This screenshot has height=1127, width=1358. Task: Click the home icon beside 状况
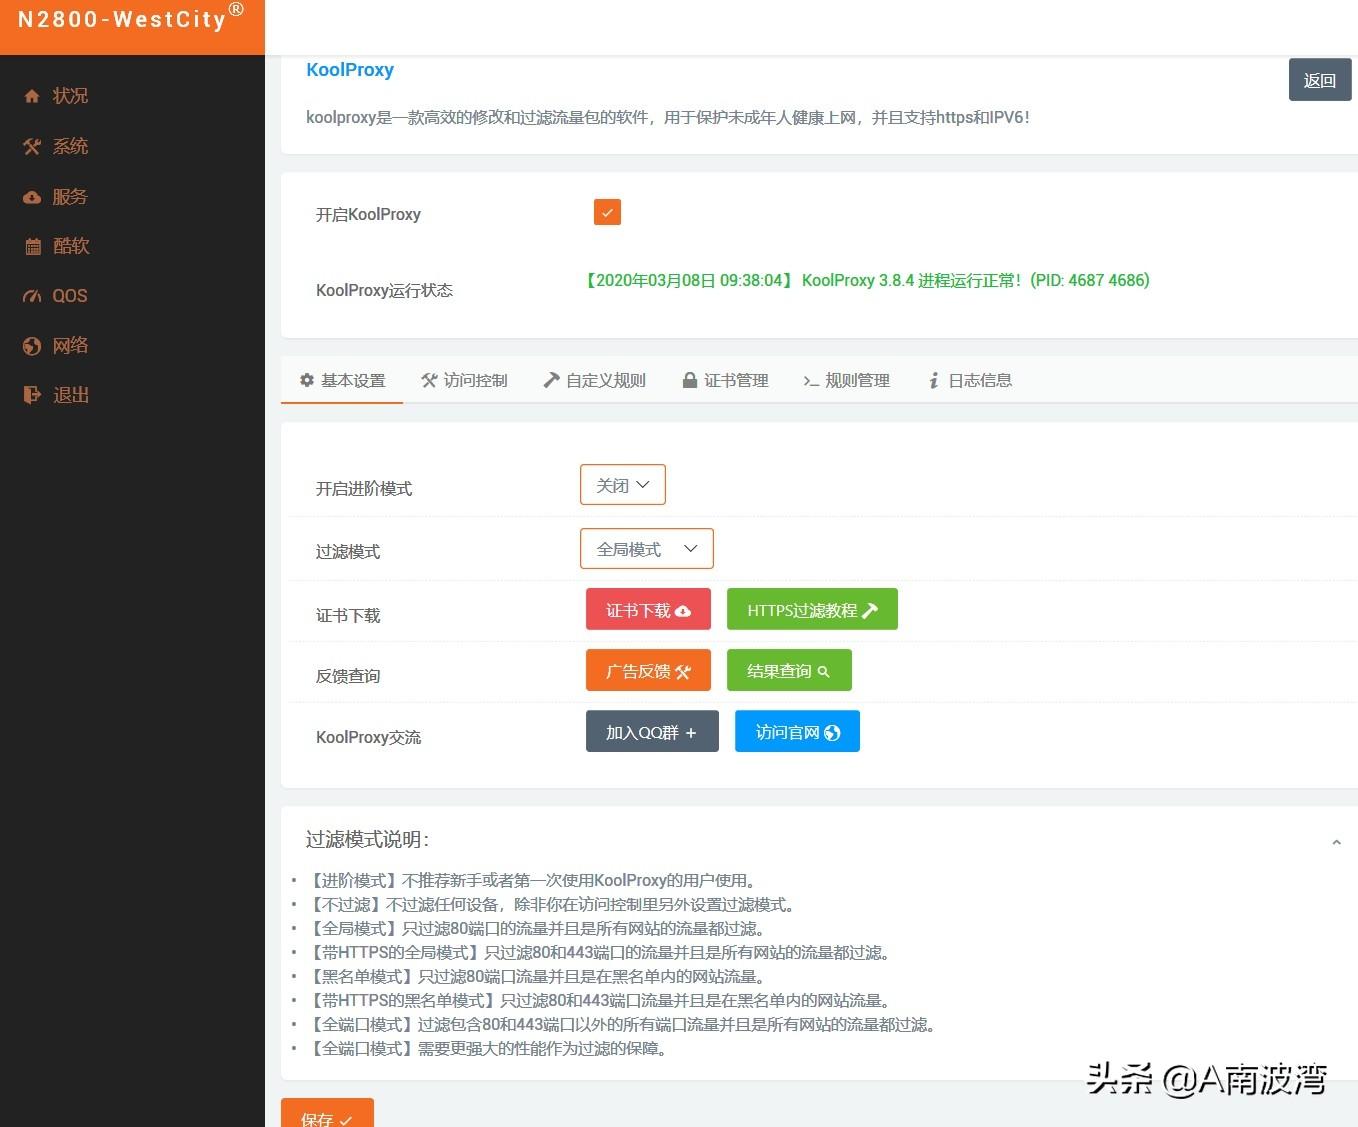pyautogui.click(x=32, y=96)
